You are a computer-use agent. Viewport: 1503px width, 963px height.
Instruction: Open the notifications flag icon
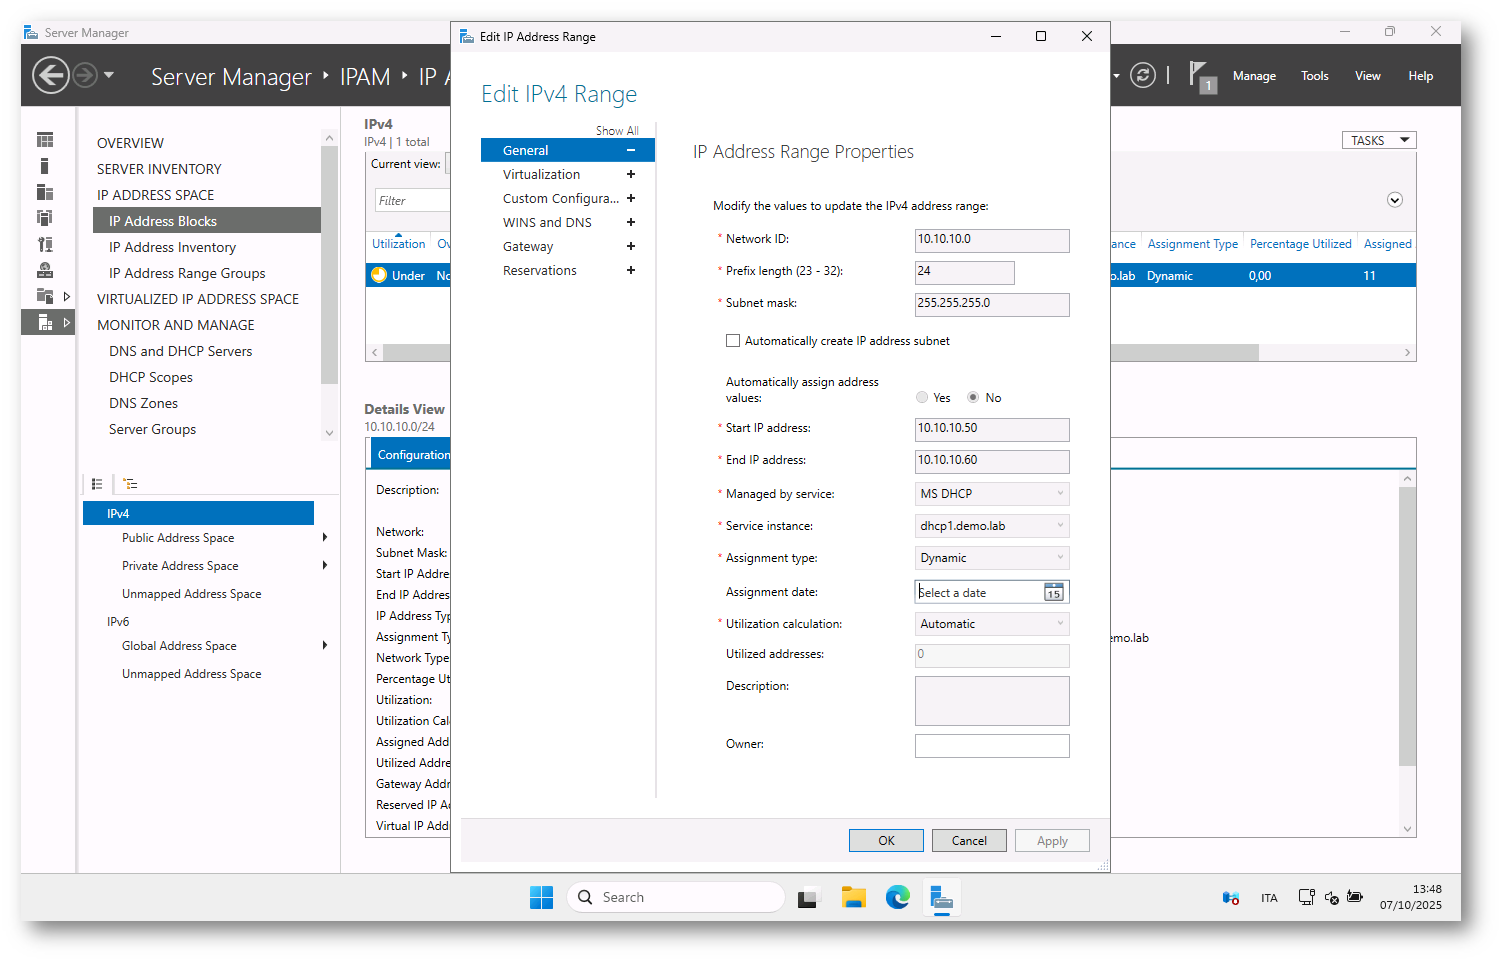1200,75
